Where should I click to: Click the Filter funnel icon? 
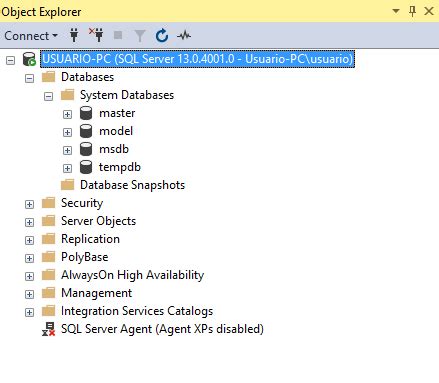coord(140,36)
